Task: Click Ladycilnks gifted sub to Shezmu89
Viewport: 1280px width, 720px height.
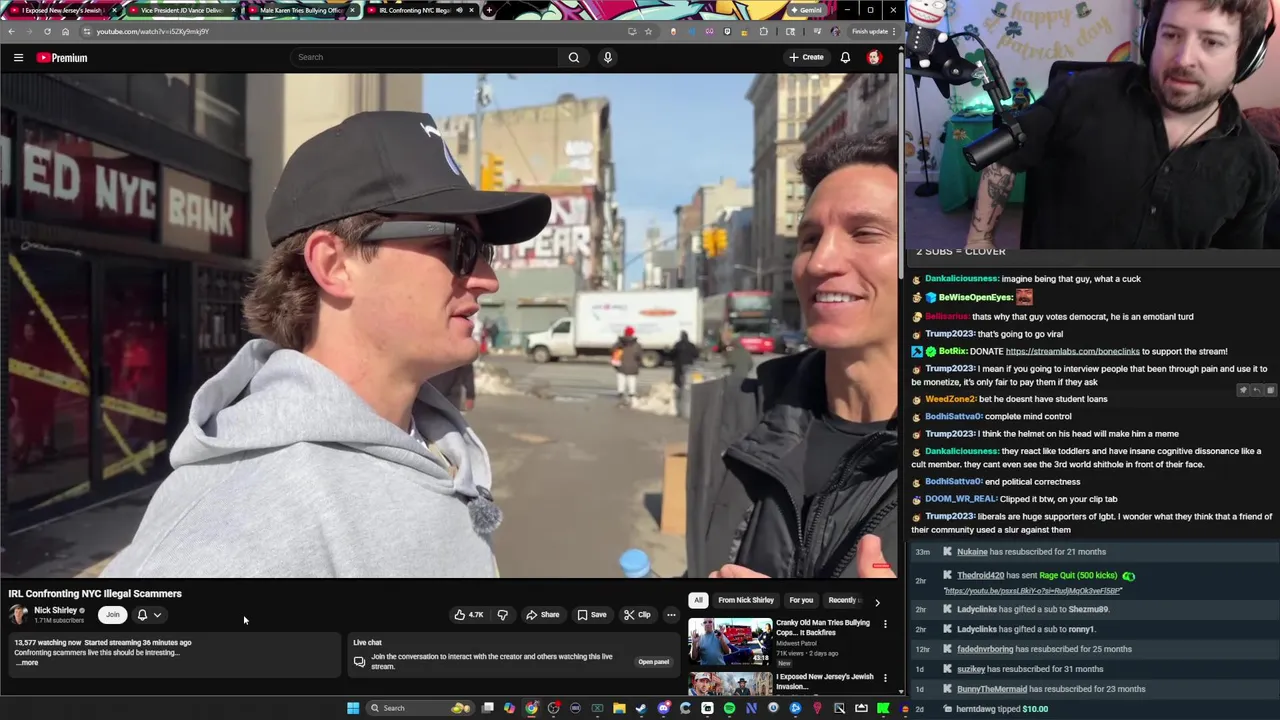Action: pos(1032,610)
